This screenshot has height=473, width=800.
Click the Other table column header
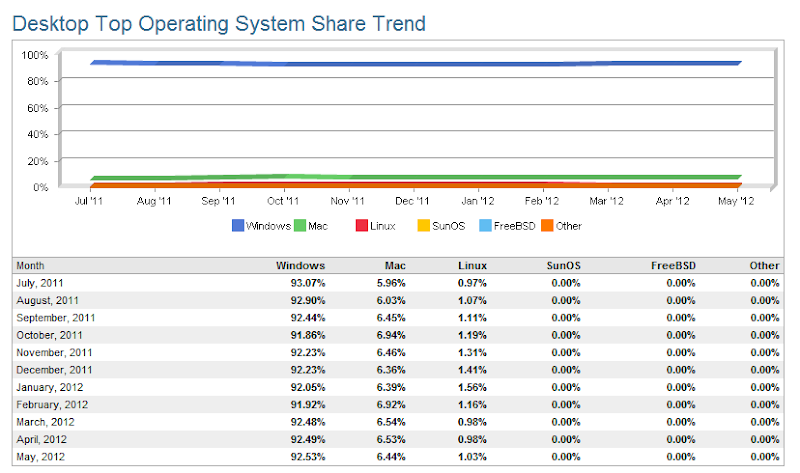764,266
